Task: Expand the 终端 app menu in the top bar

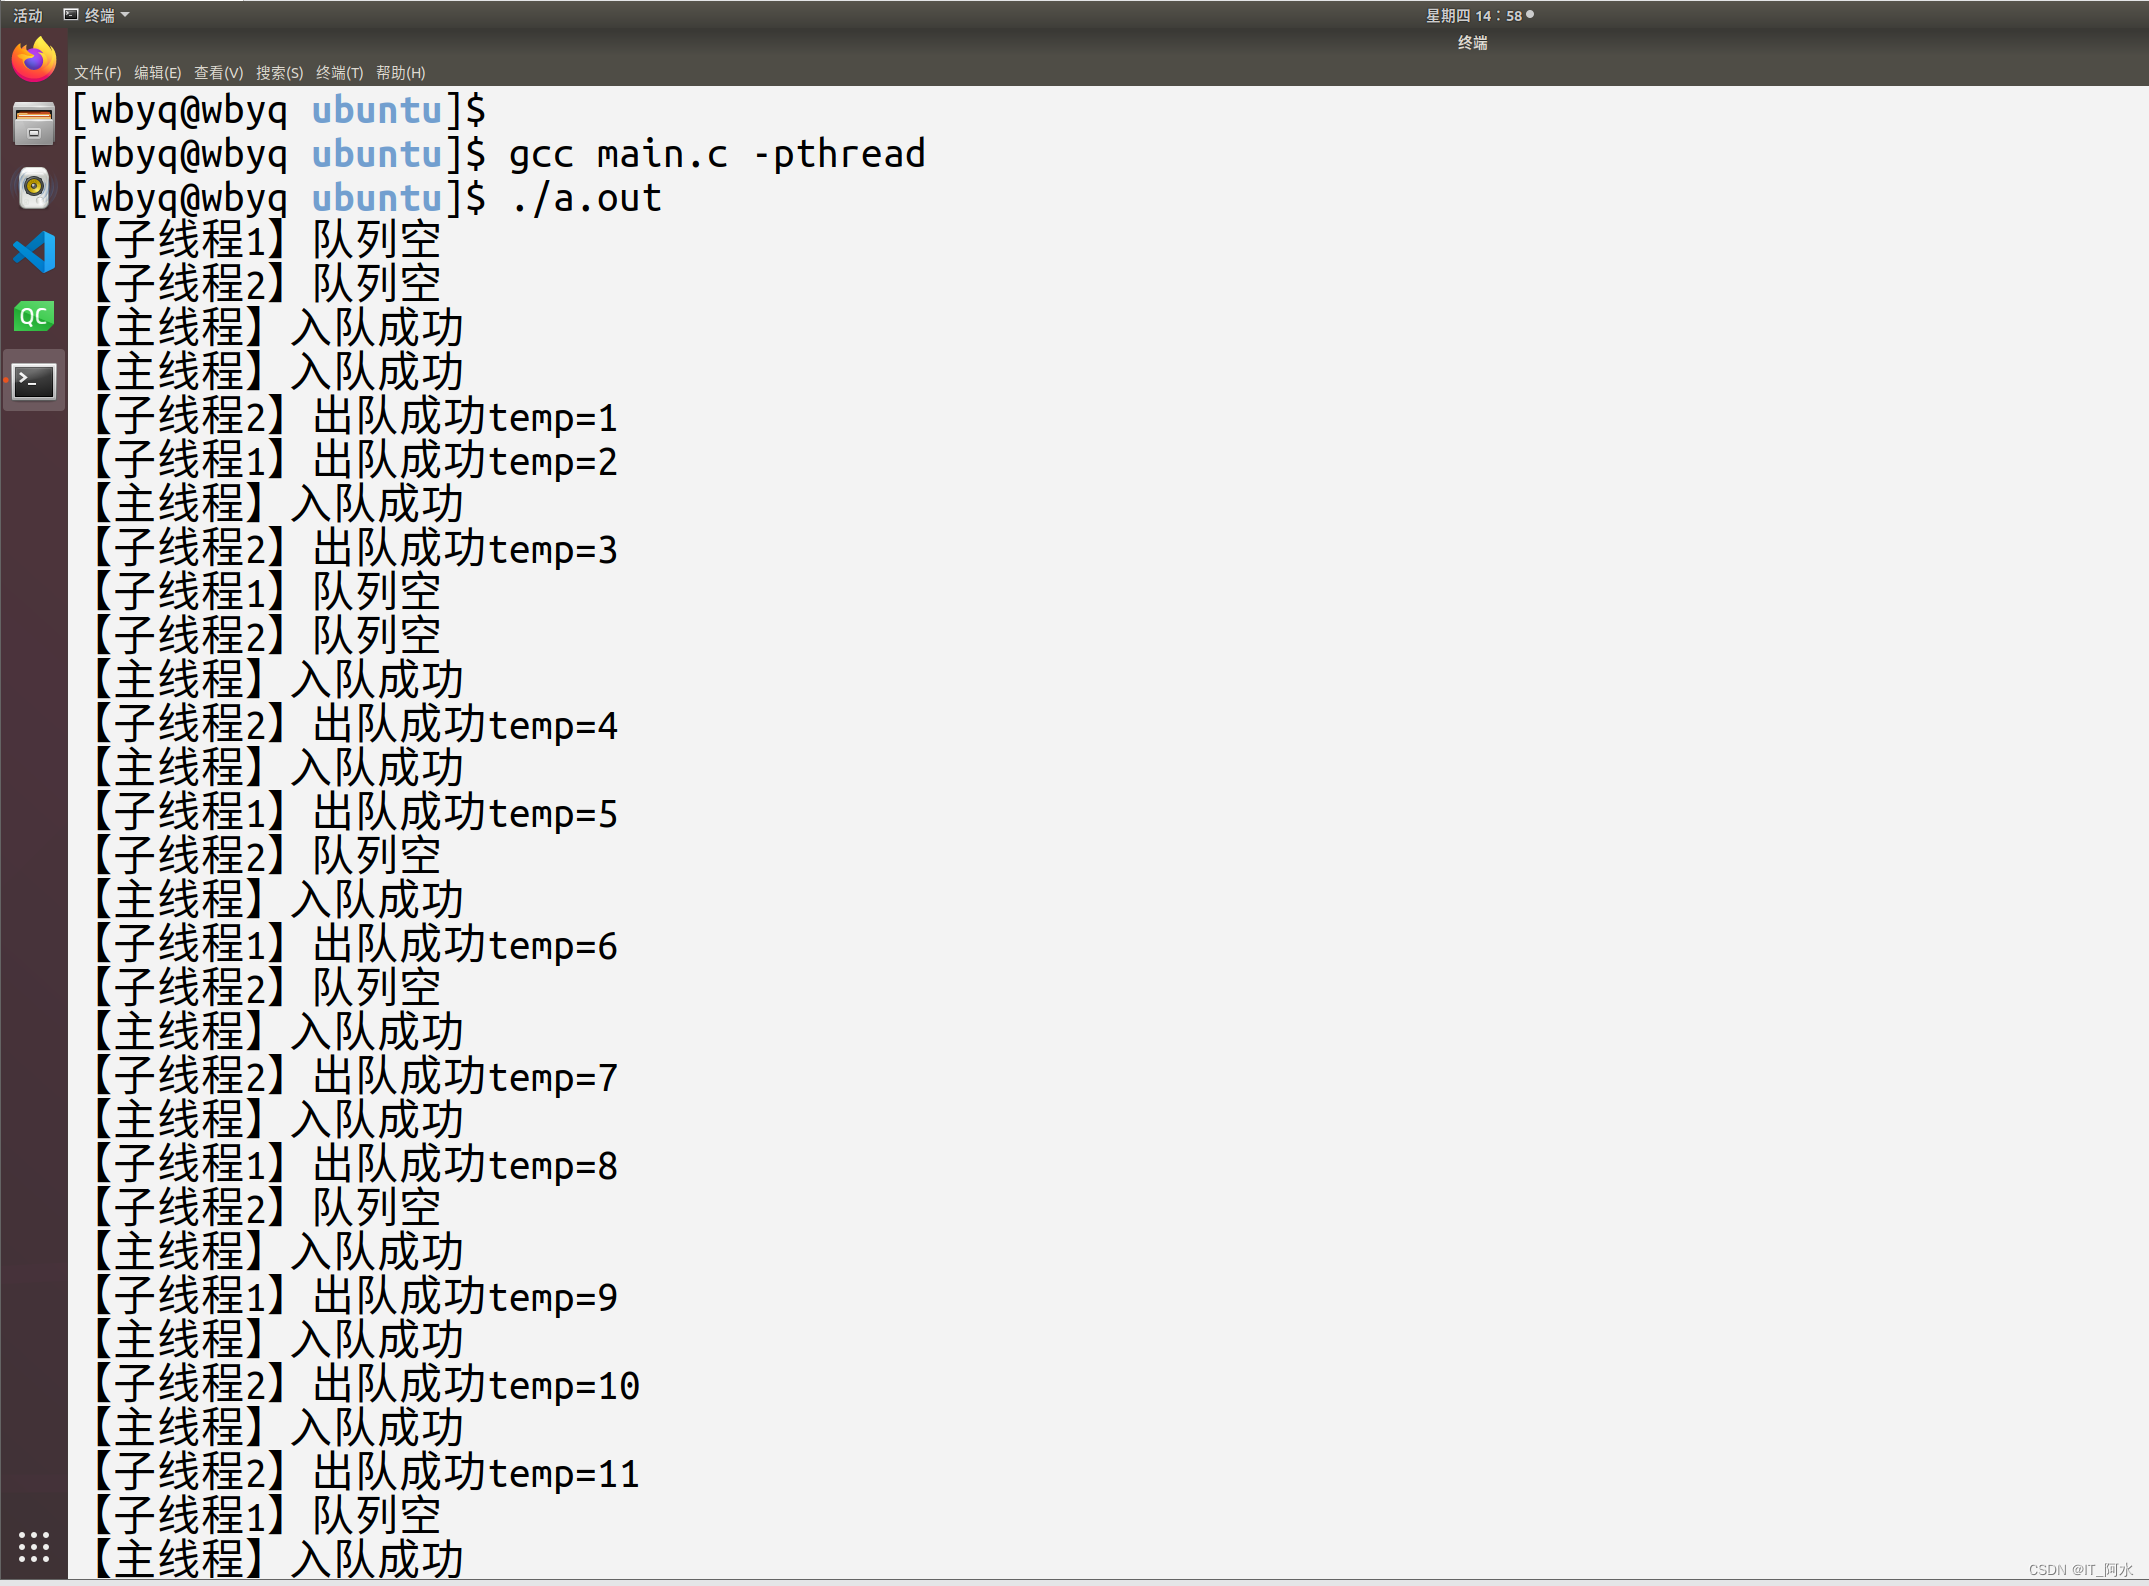Action: (x=97, y=15)
